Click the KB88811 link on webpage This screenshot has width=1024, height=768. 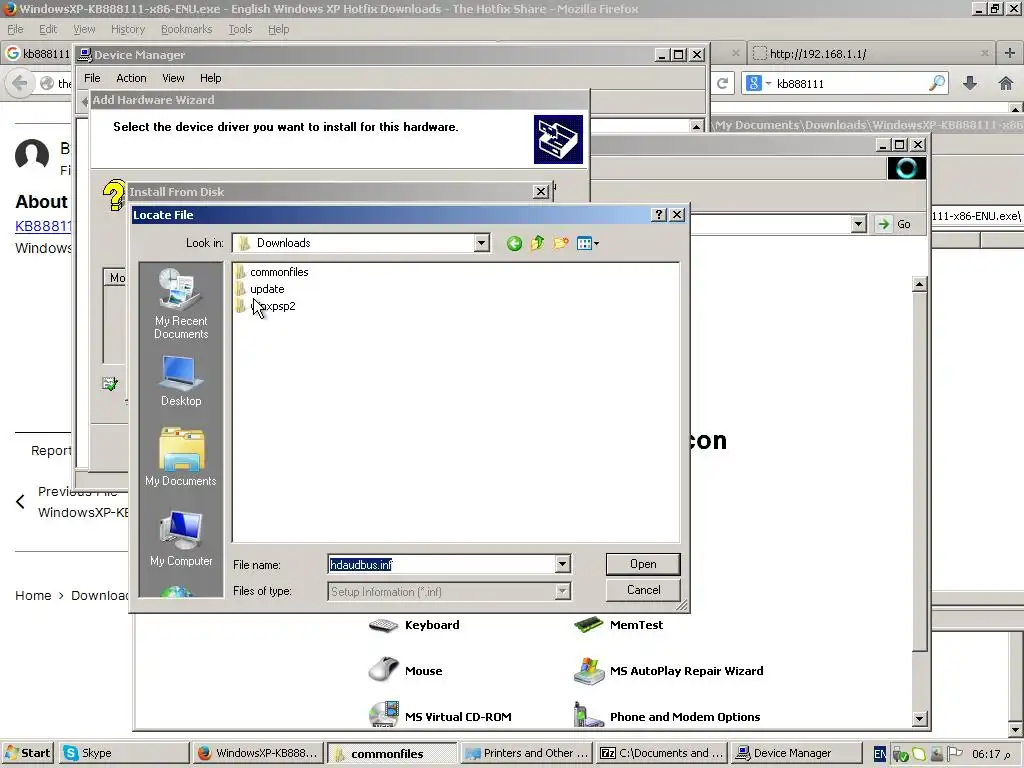click(x=43, y=226)
